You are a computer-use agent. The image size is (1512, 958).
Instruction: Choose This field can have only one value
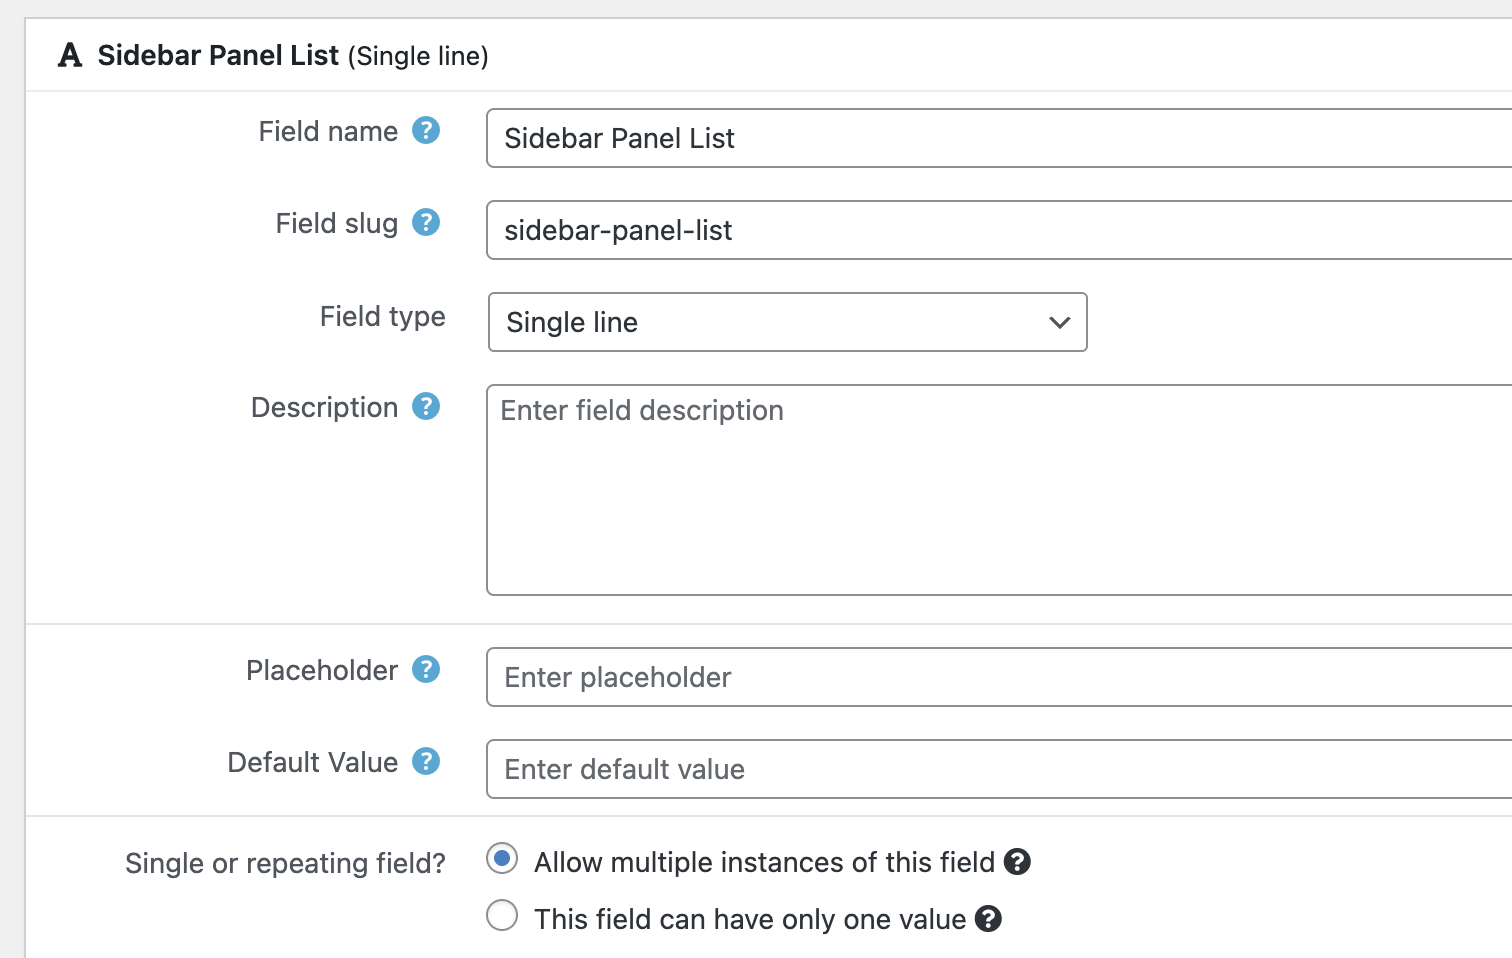pyautogui.click(x=502, y=915)
